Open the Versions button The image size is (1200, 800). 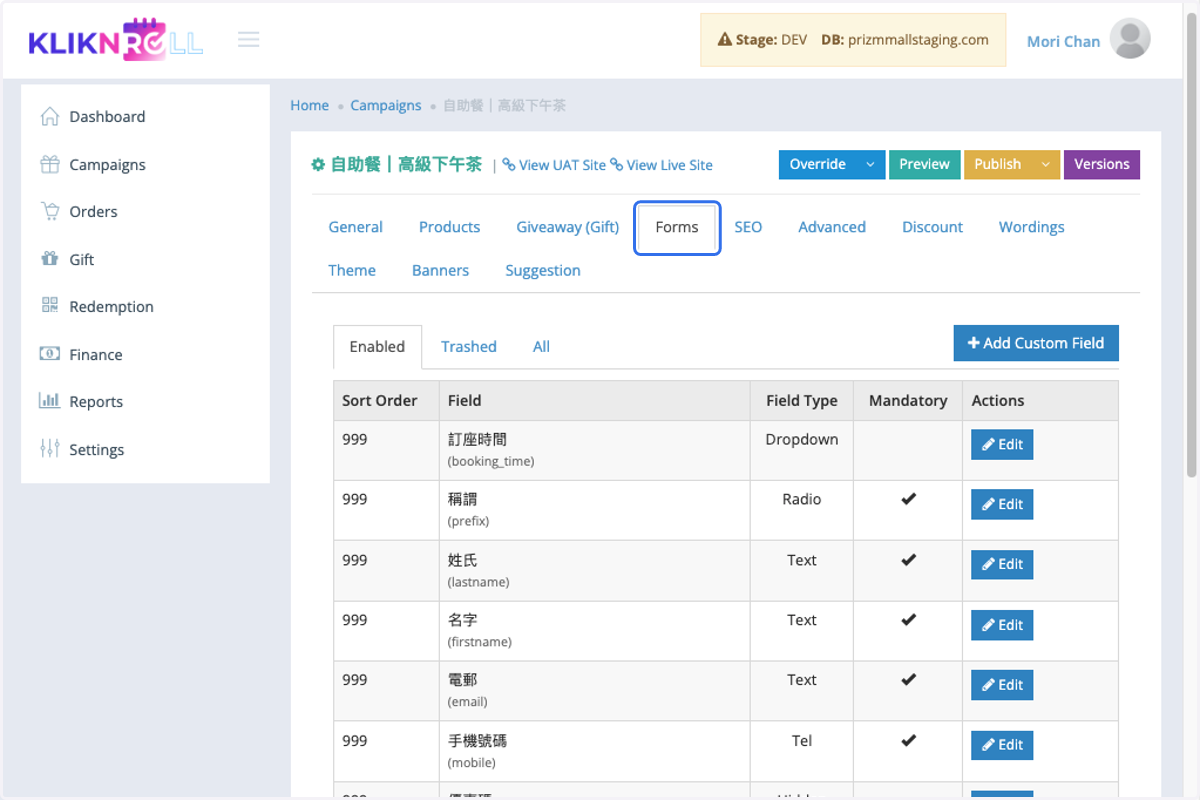(x=1102, y=165)
